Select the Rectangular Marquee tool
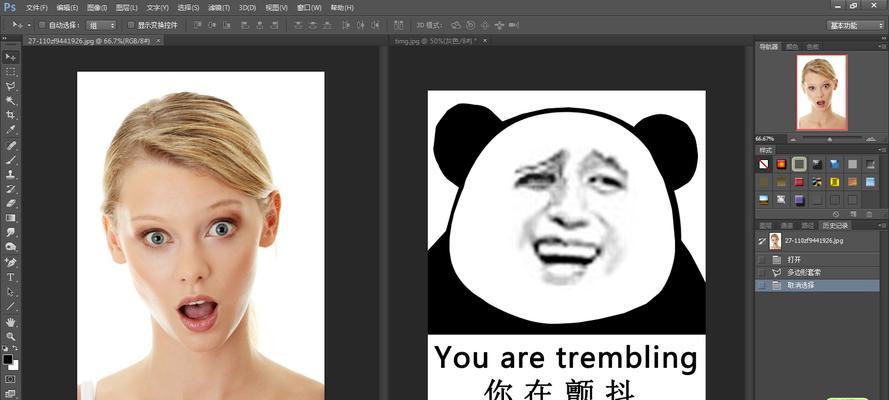The width and height of the screenshot is (889, 400). (x=10, y=71)
